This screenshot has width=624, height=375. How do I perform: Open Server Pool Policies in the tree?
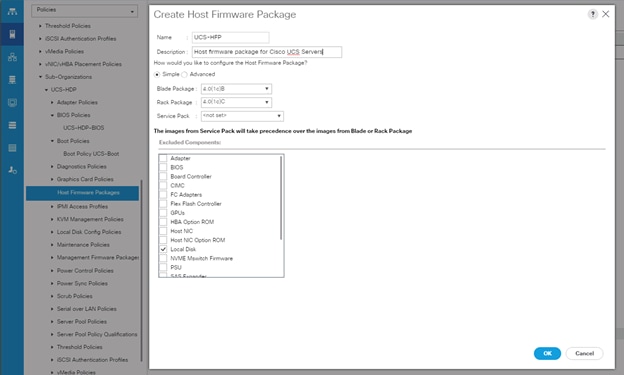tap(82, 322)
